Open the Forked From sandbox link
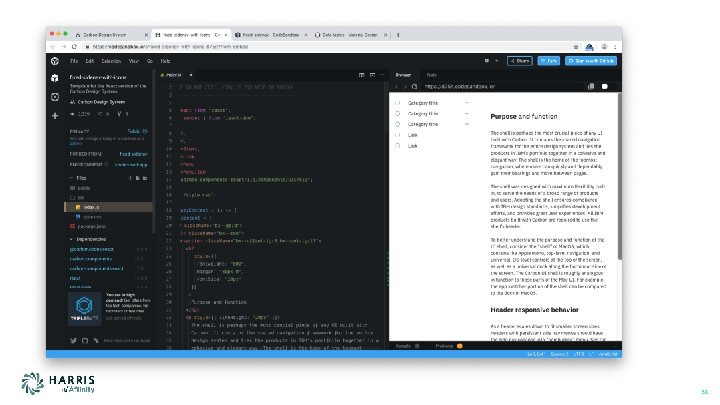The width and height of the screenshot is (720, 405). pos(133,154)
